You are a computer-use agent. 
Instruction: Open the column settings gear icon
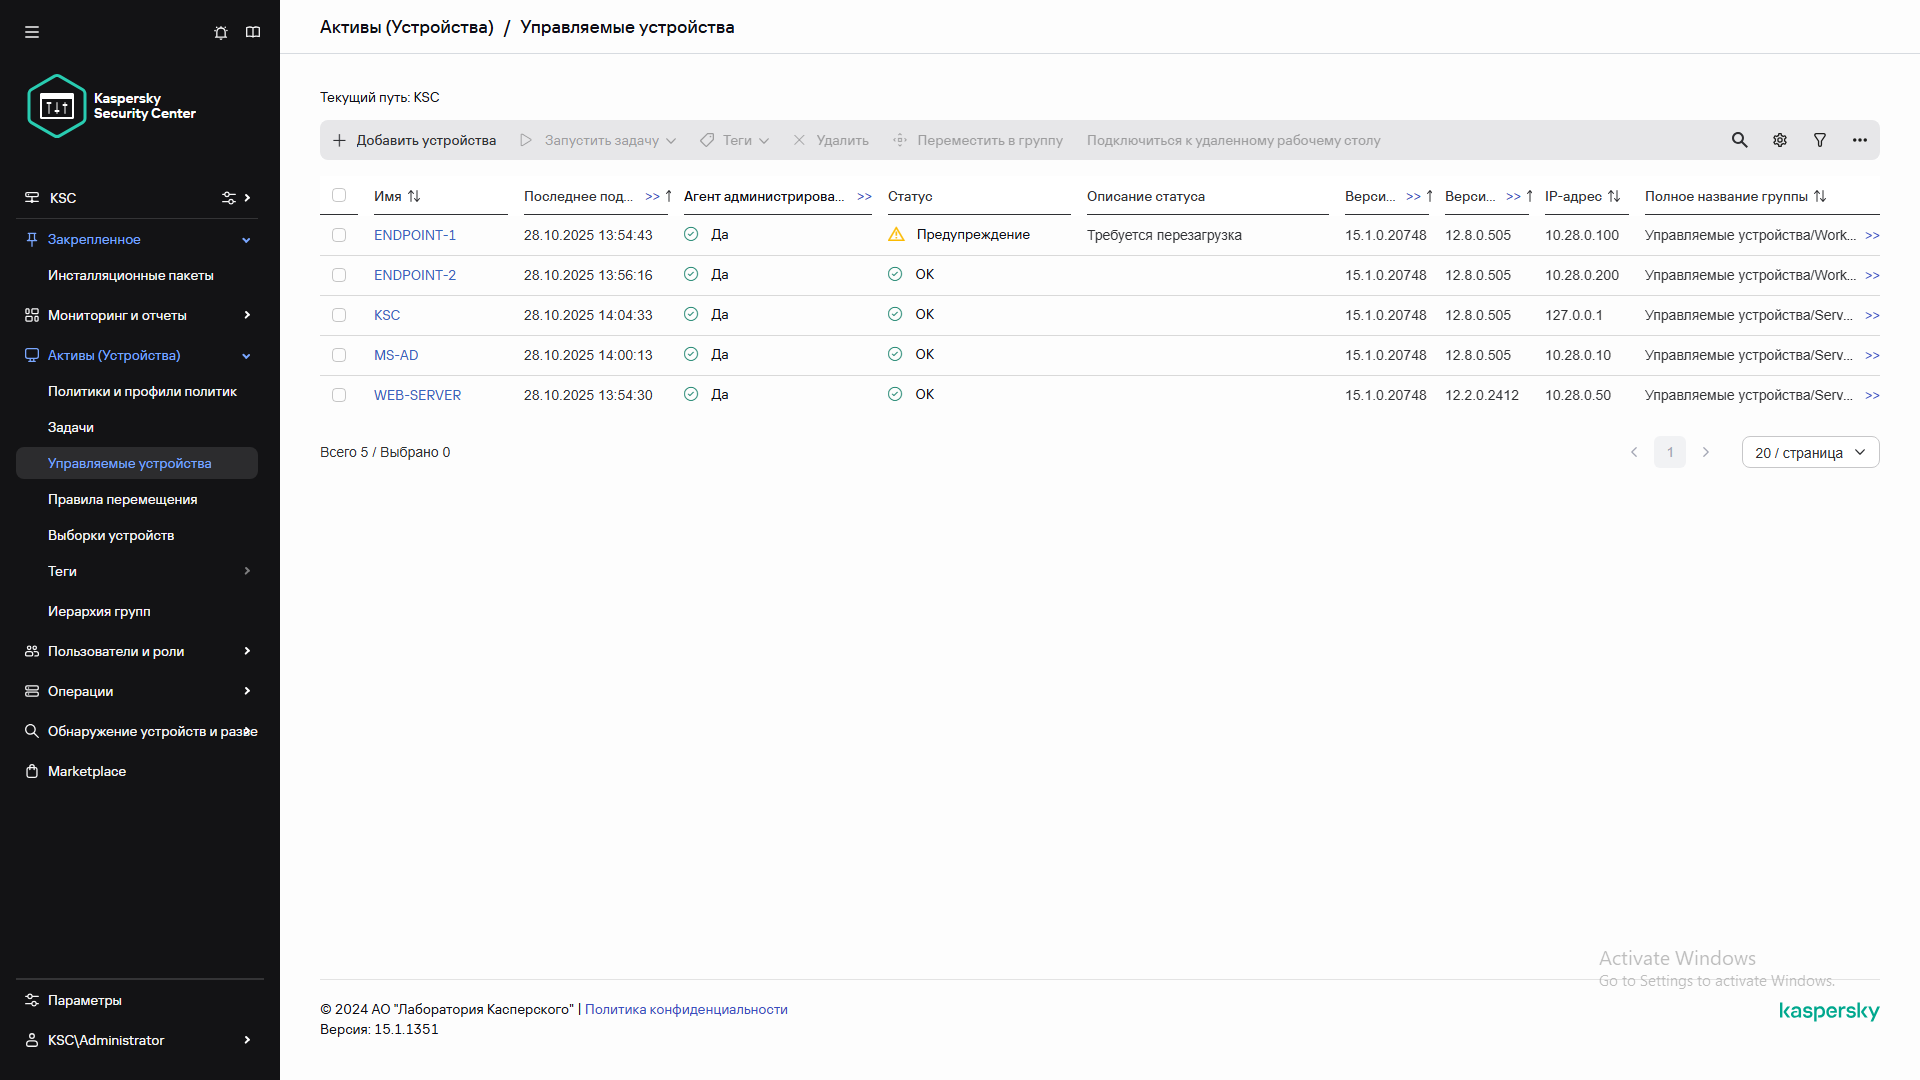coord(1780,140)
